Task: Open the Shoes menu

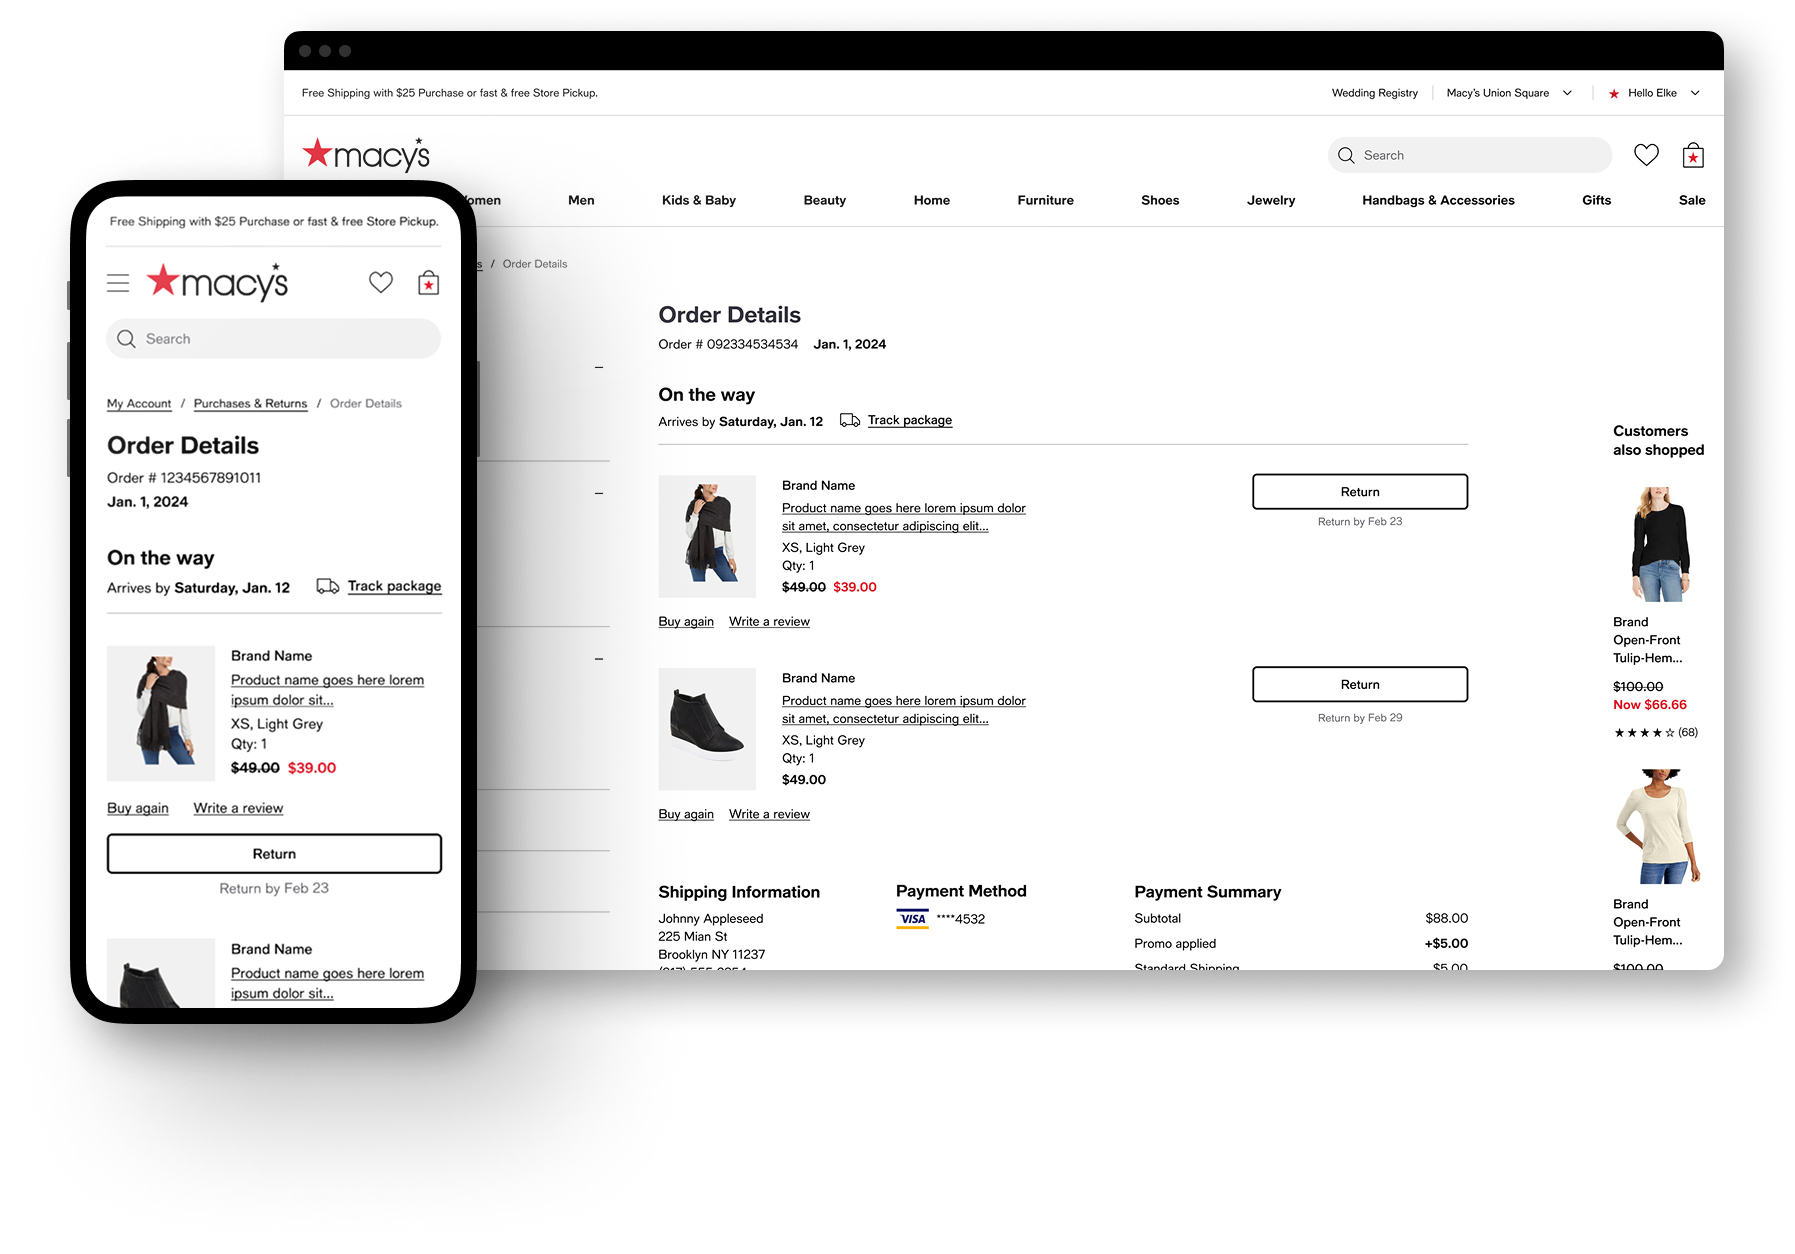Action: coord(1160,200)
